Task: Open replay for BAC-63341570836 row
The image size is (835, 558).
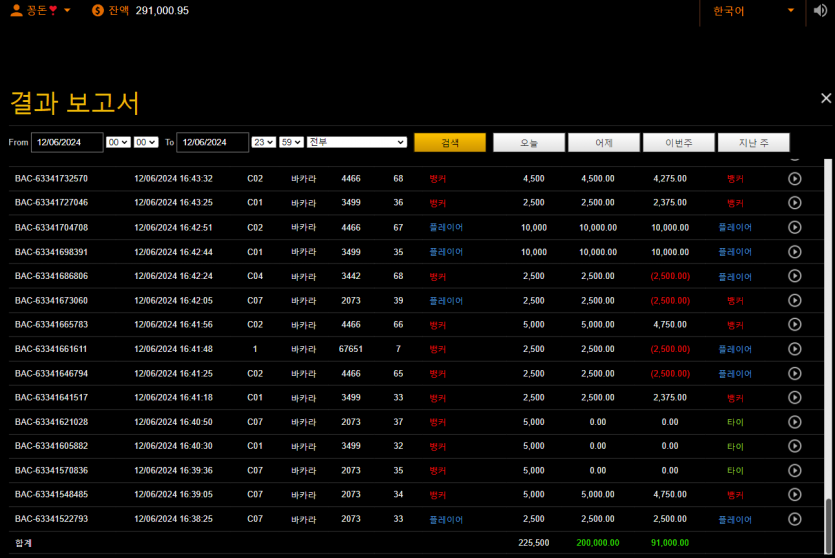Action: 795,470
